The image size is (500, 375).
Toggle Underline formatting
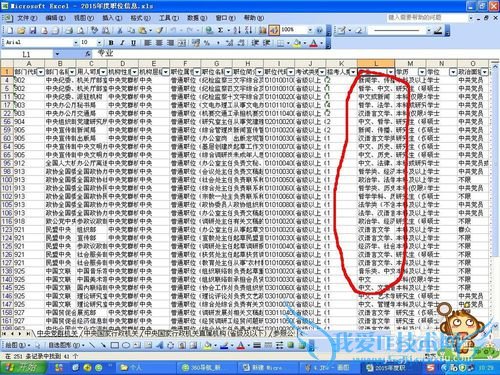click(x=134, y=43)
